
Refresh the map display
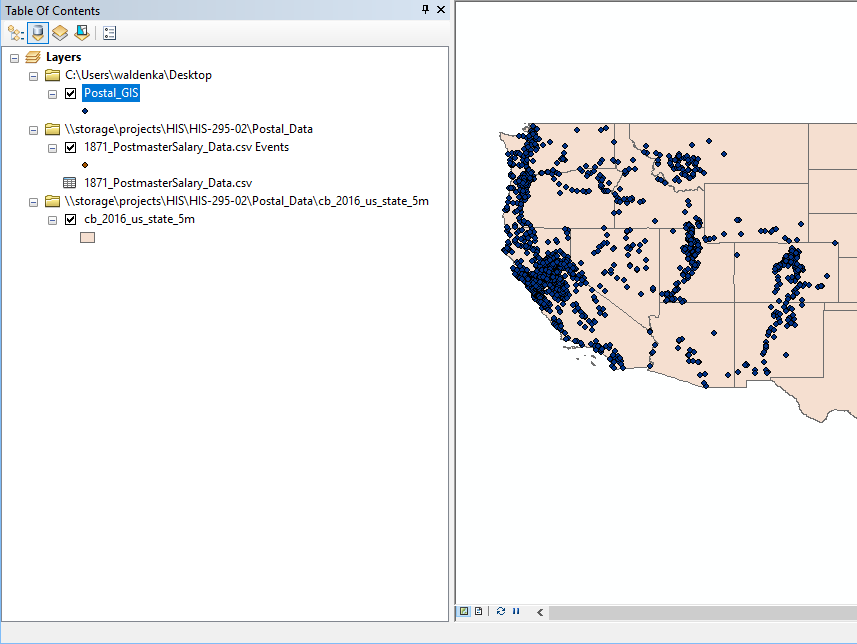tap(500, 611)
